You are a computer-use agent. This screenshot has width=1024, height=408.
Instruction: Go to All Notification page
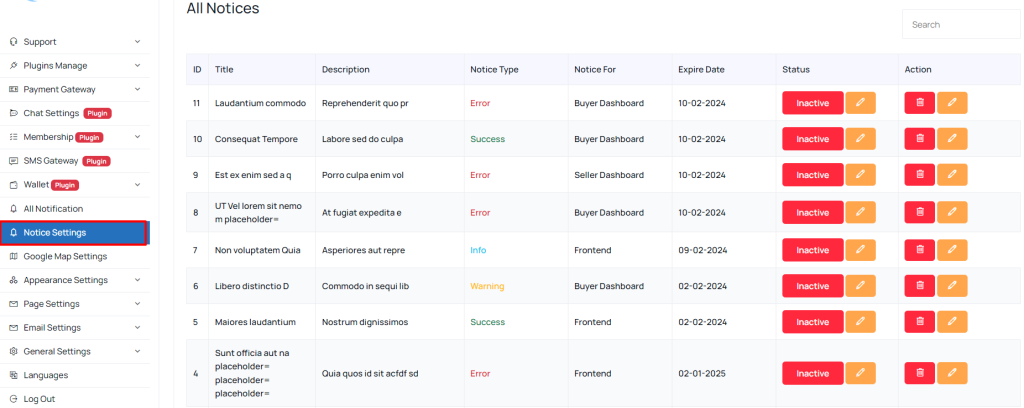pyautogui.click(x=74, y=209)
